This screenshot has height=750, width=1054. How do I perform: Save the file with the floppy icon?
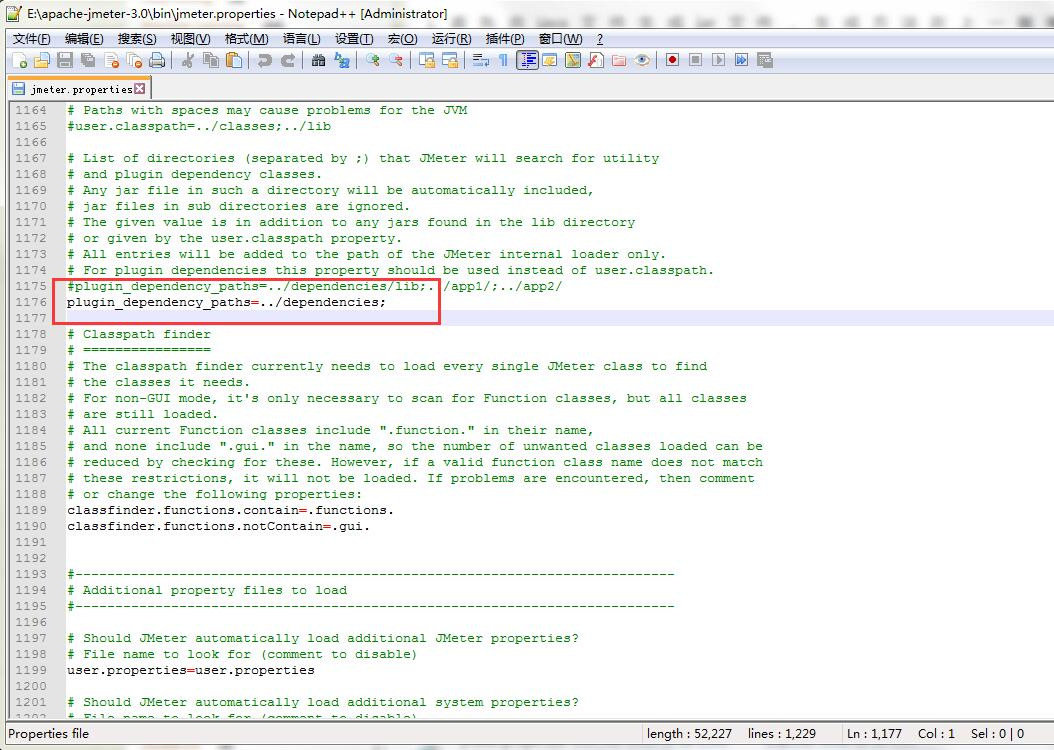(x=65, y=60)
